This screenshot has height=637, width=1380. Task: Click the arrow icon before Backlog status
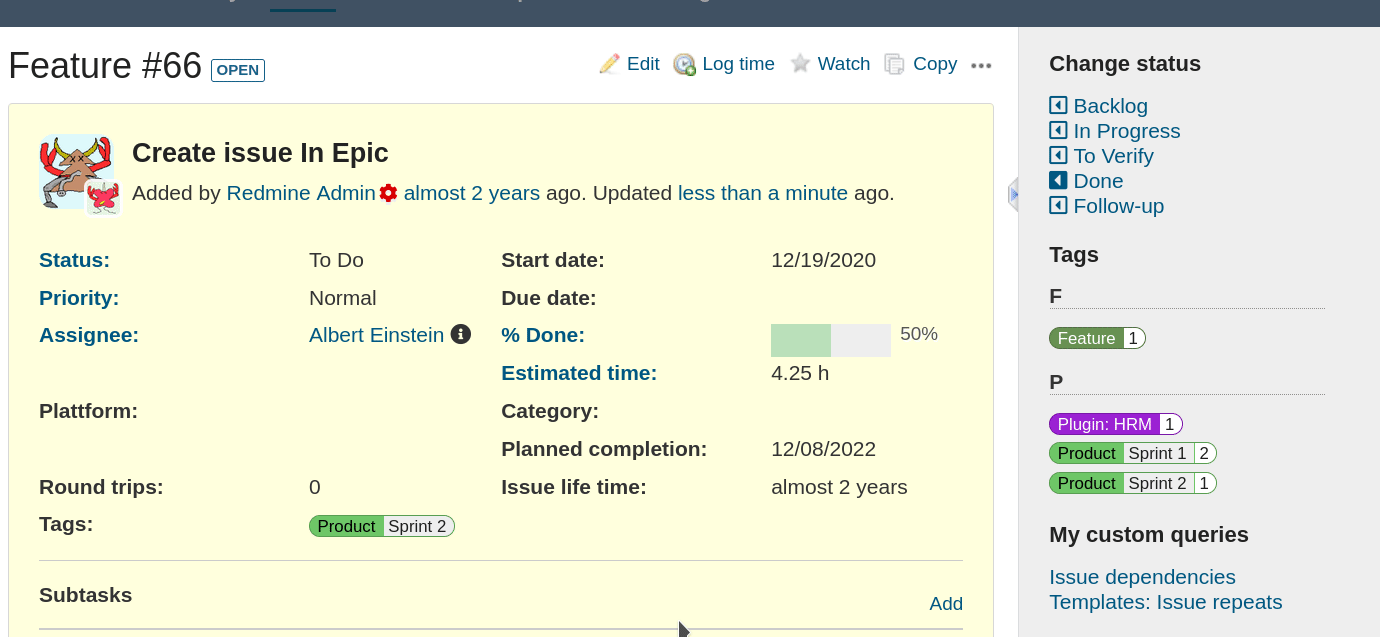1059,105
